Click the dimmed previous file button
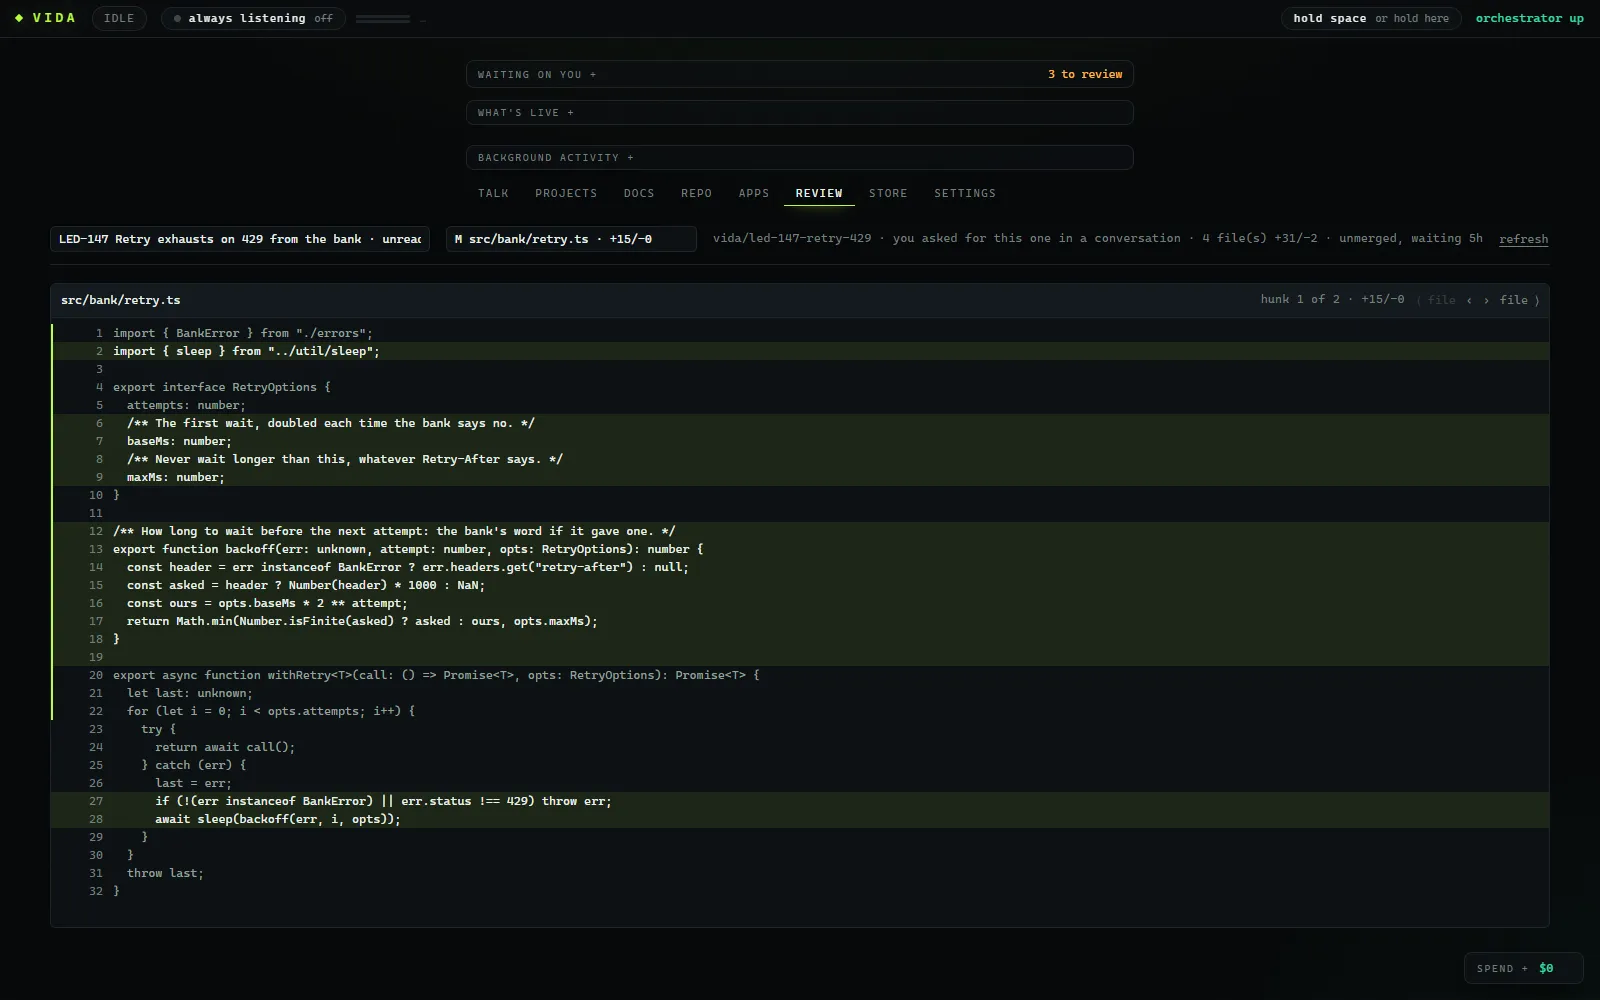Viewport: 1600px width, 1000px height. 1436,300
